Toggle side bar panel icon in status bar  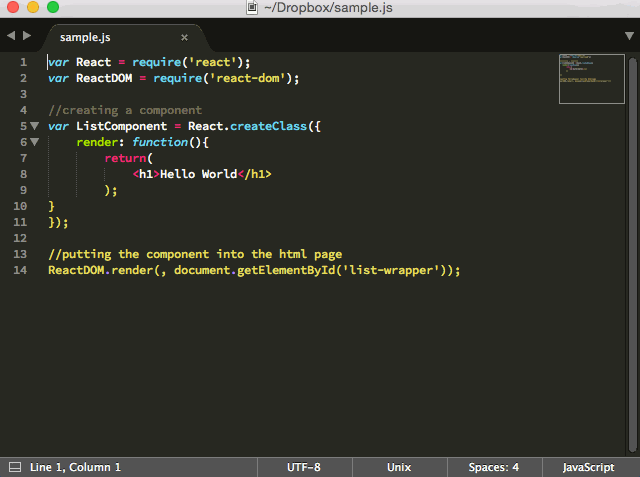coord(15,467)
